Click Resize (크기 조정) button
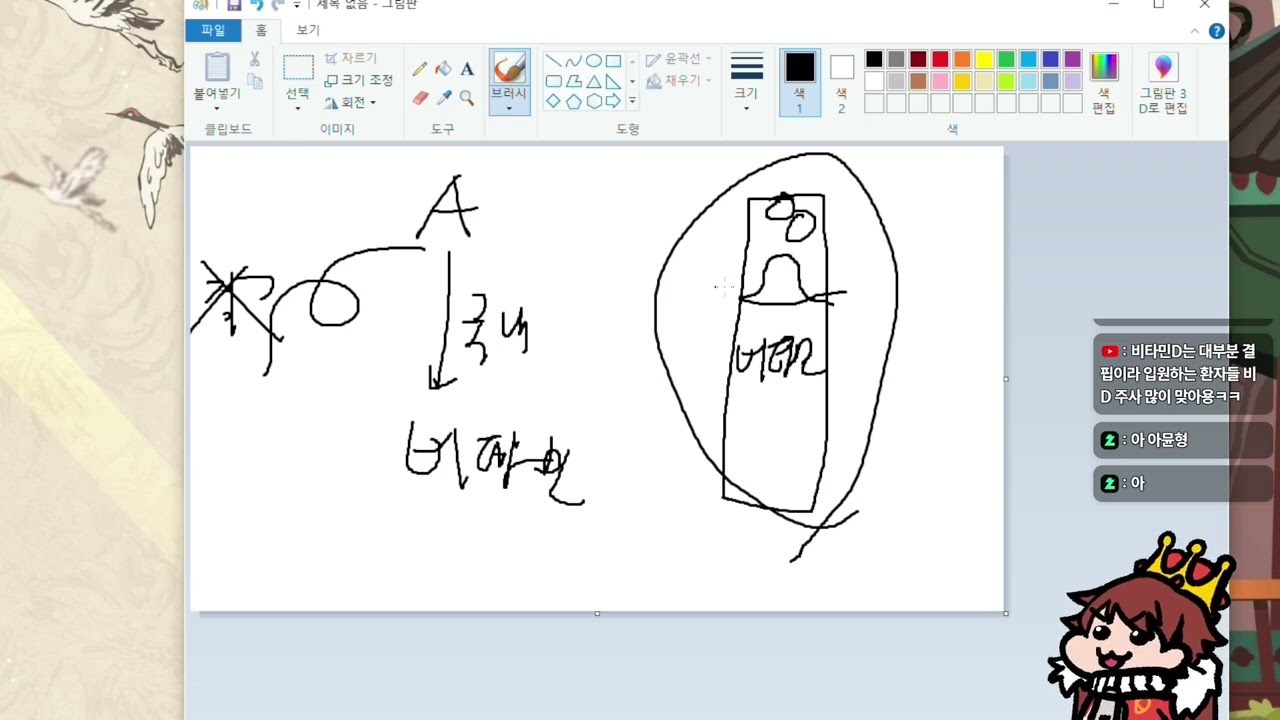Viewport: 1280px width, 720px height. coord(359,80)
